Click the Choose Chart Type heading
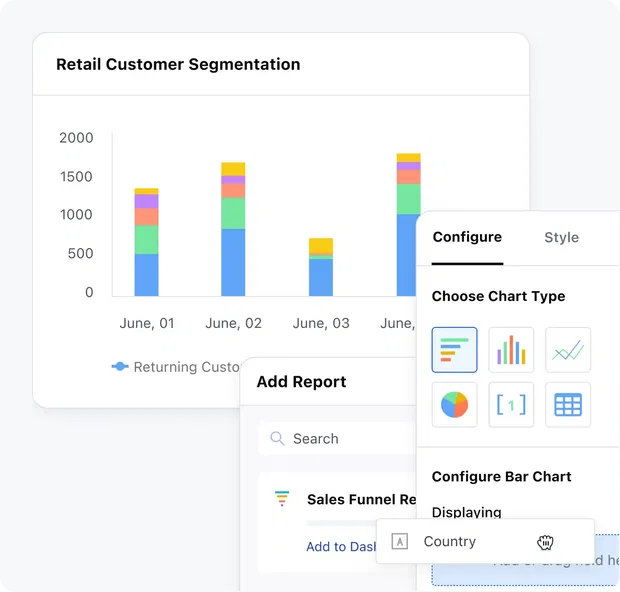The image size is (620, 592). point(498,296)
